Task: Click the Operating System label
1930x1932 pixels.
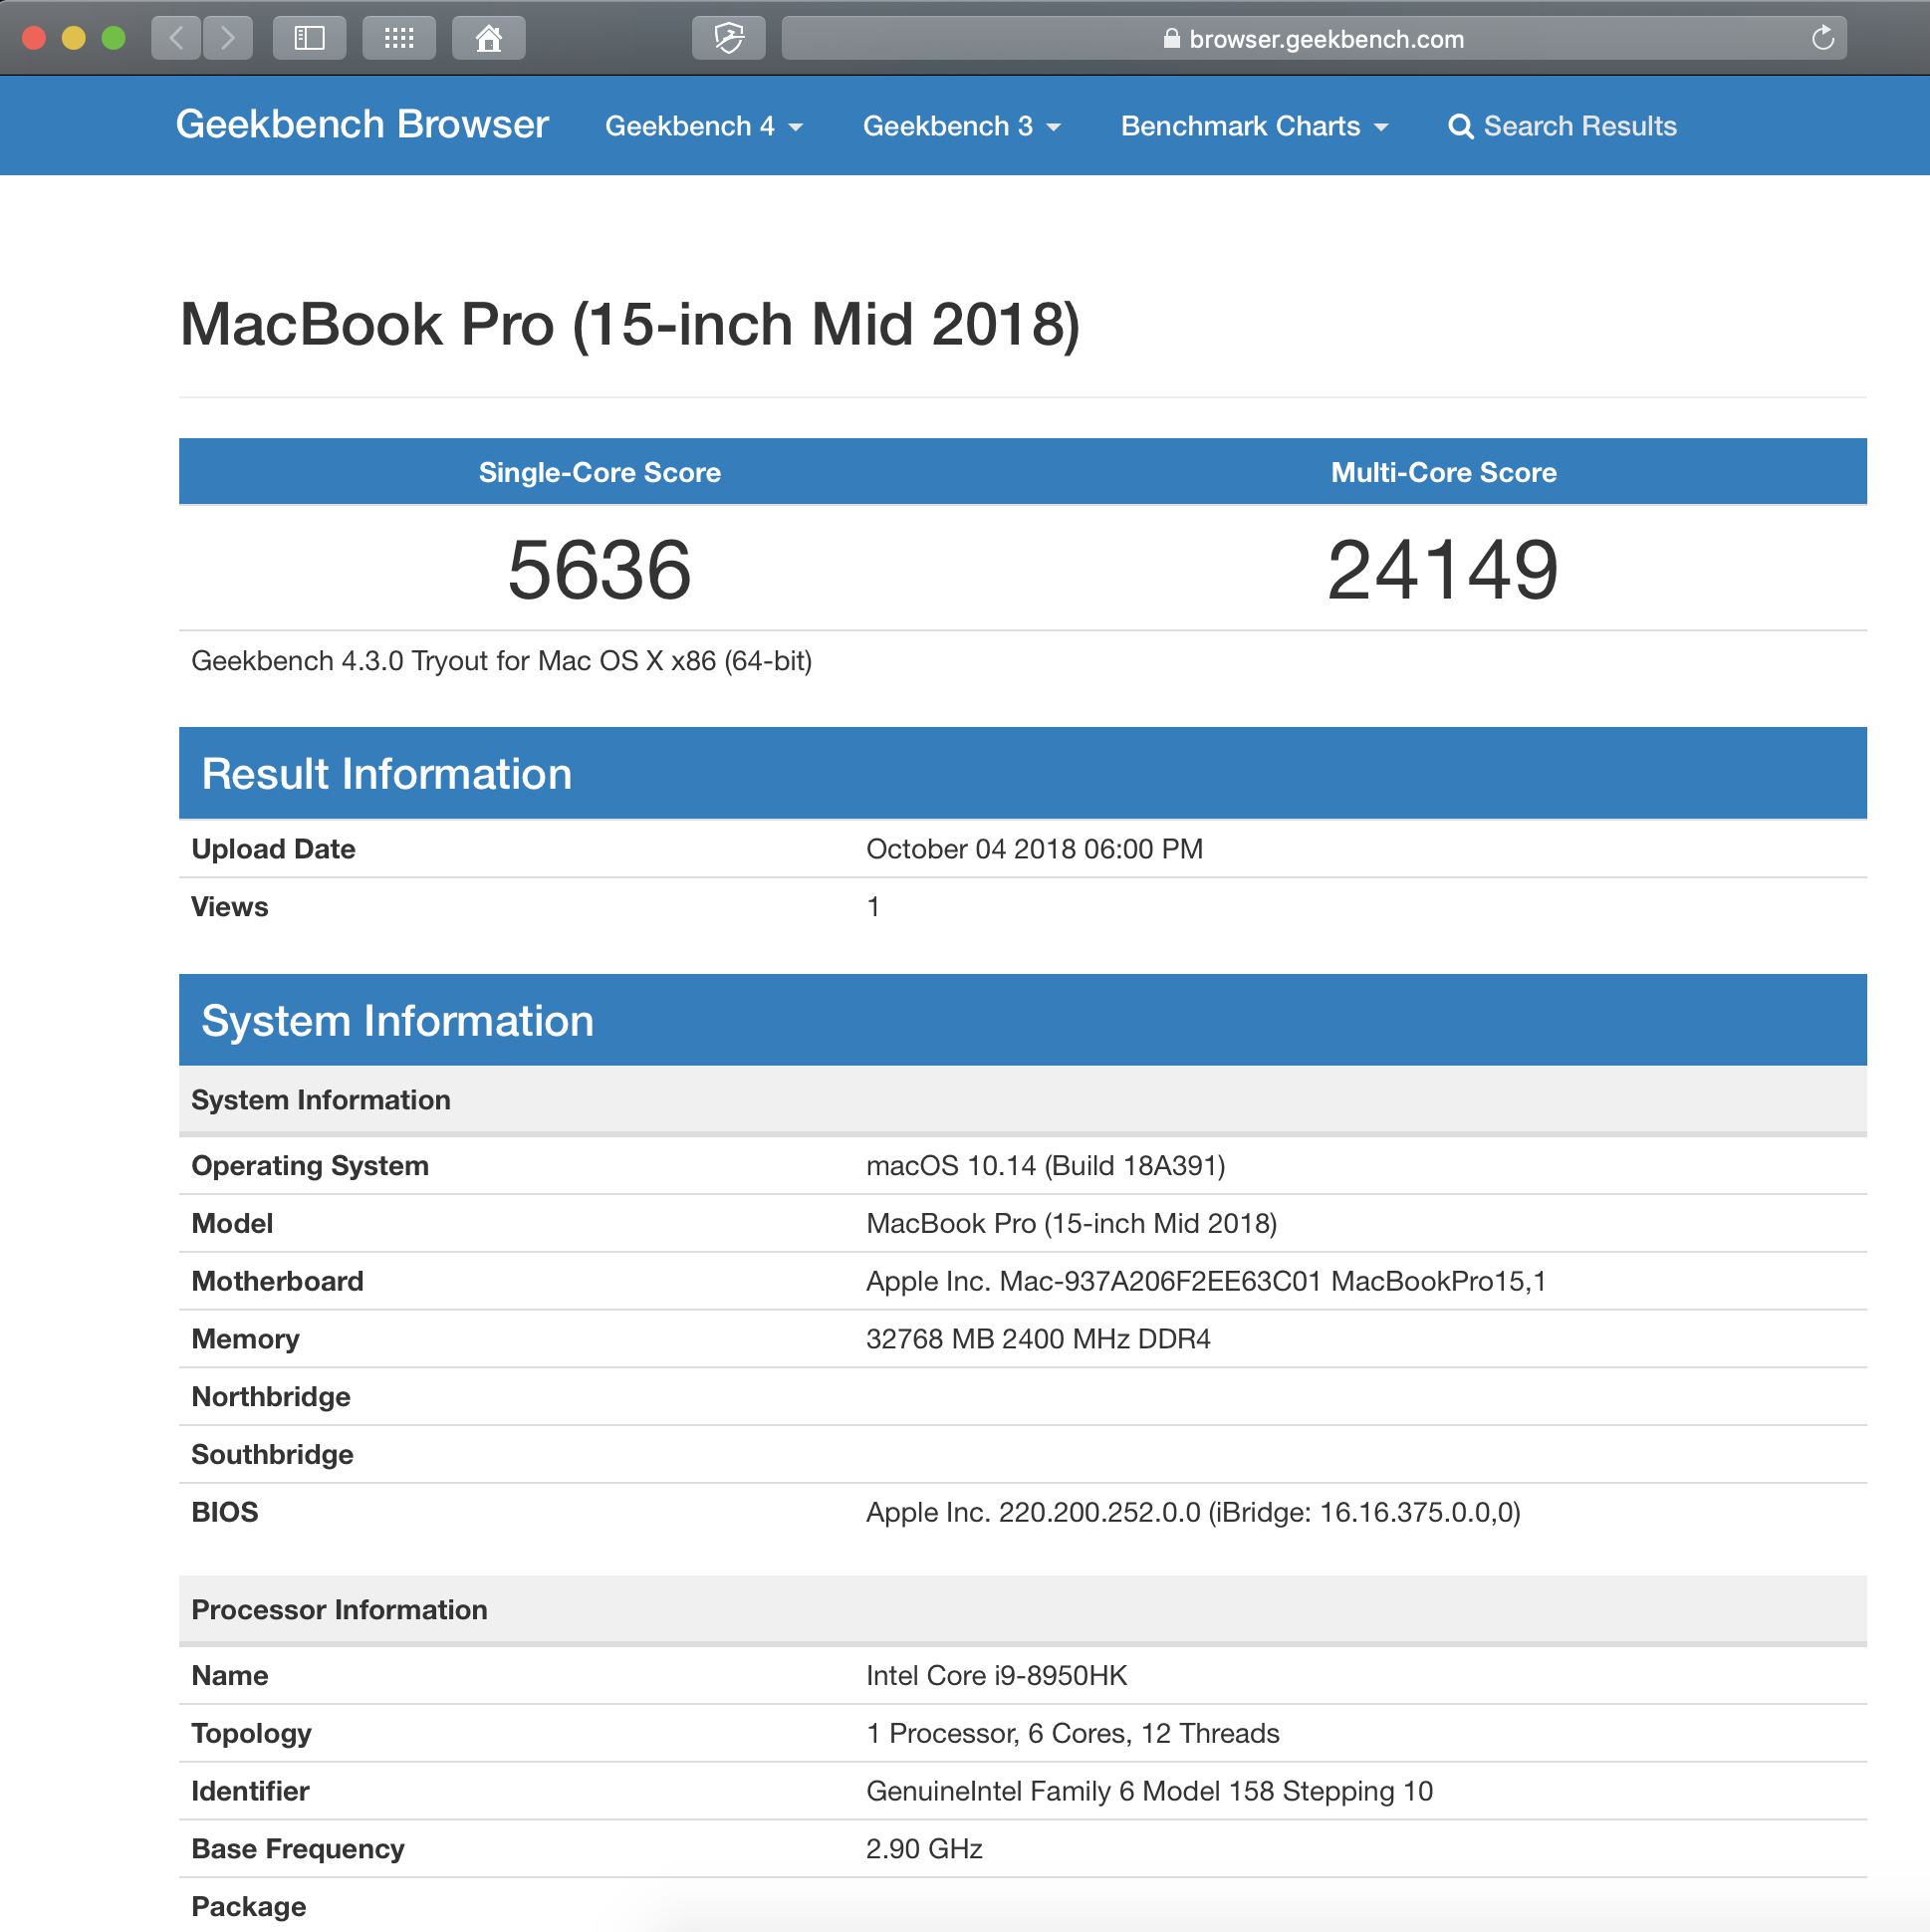Action: point(310,1166)
